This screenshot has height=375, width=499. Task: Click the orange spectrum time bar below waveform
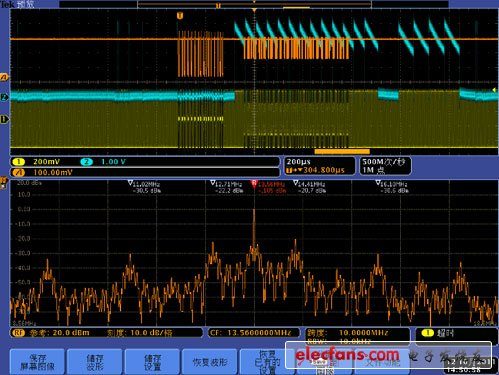click(342, 152)
